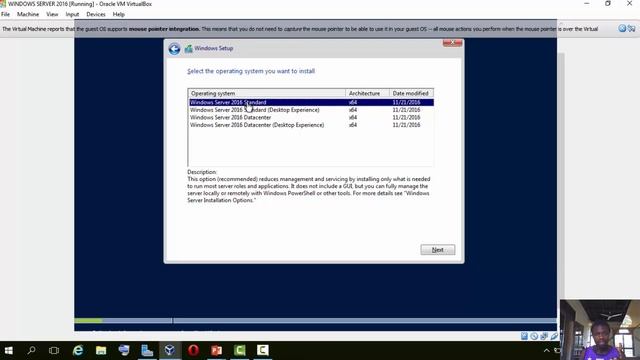640x360 pixels.
Task: Open the Windows Start menu
Action: 8,350
